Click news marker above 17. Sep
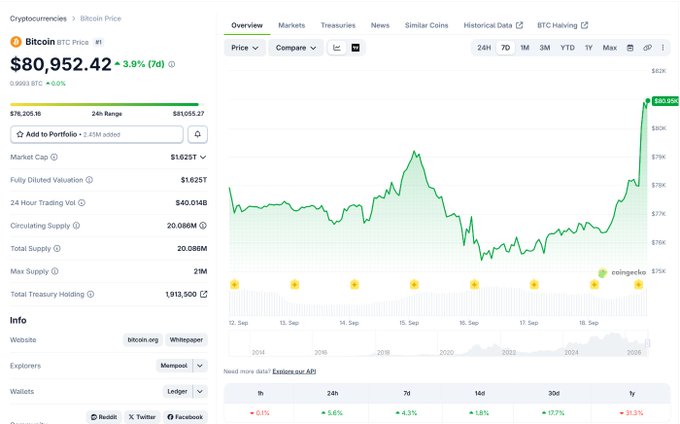 534,284
